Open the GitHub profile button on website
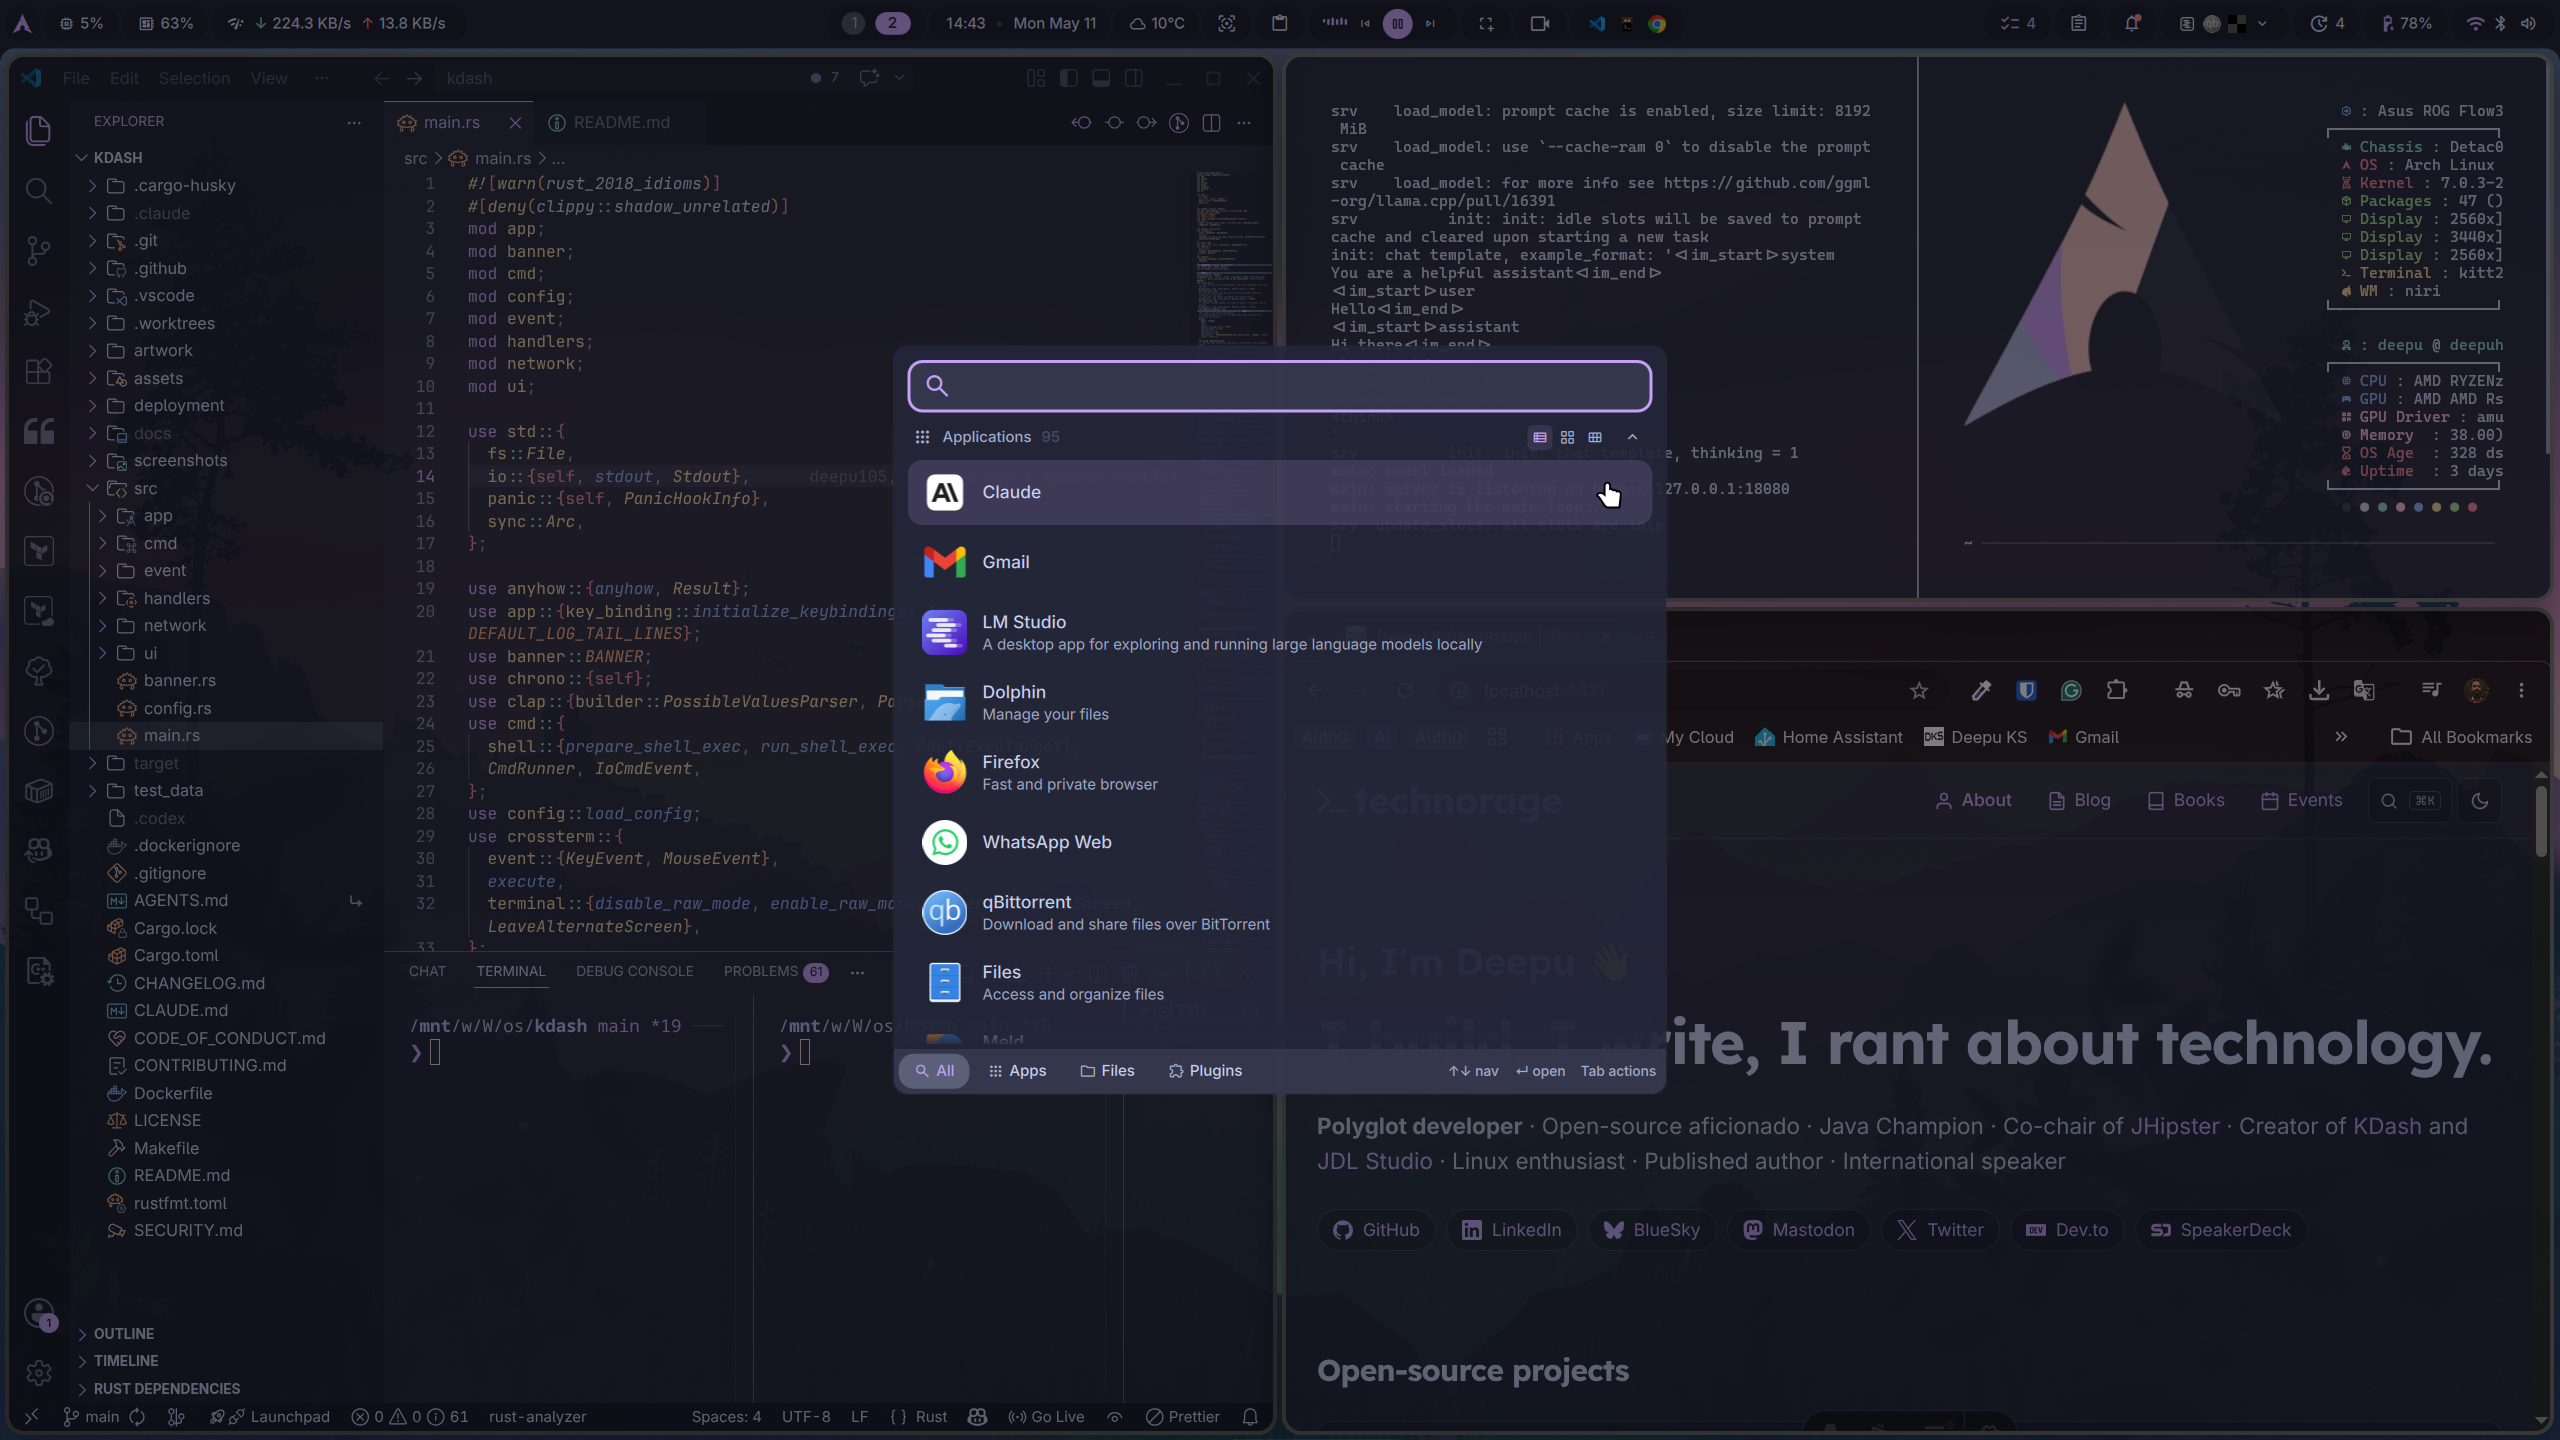The image size is (2560, 1440). click(x=1376, y=1231)
